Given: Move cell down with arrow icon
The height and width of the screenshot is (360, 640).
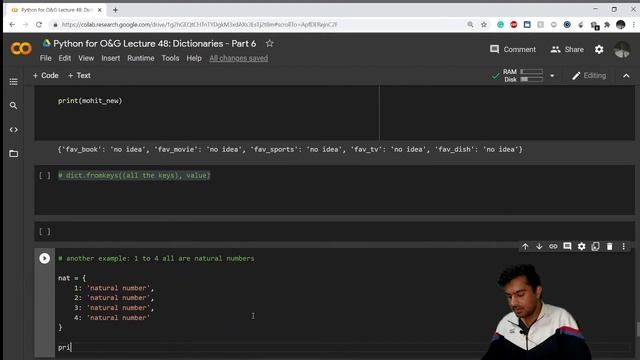Looking at the screenshot, I should [x=539, y=247].
